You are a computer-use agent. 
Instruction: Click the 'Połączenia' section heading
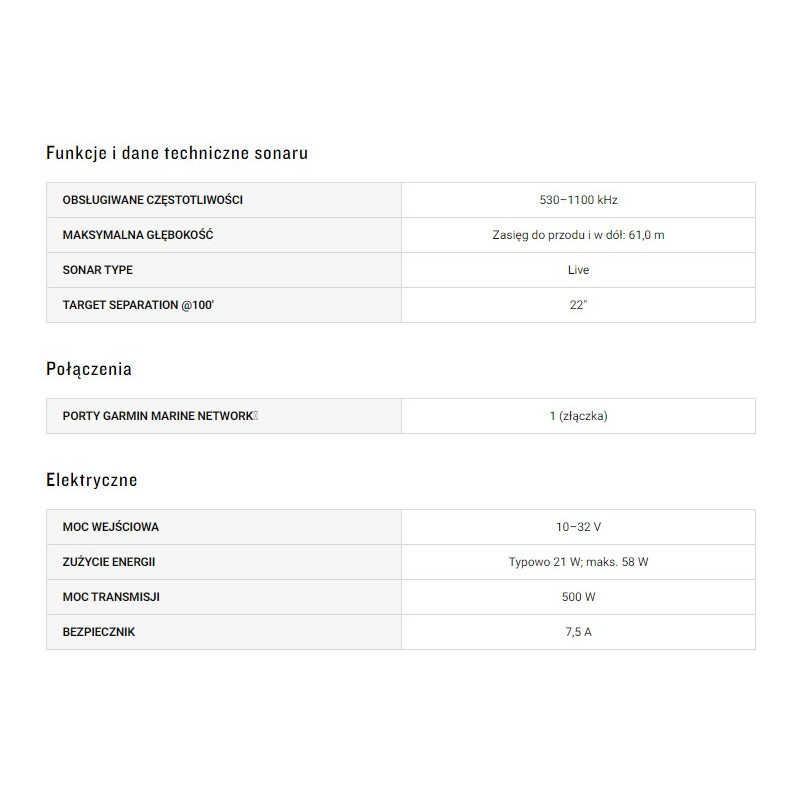(89, 369)
